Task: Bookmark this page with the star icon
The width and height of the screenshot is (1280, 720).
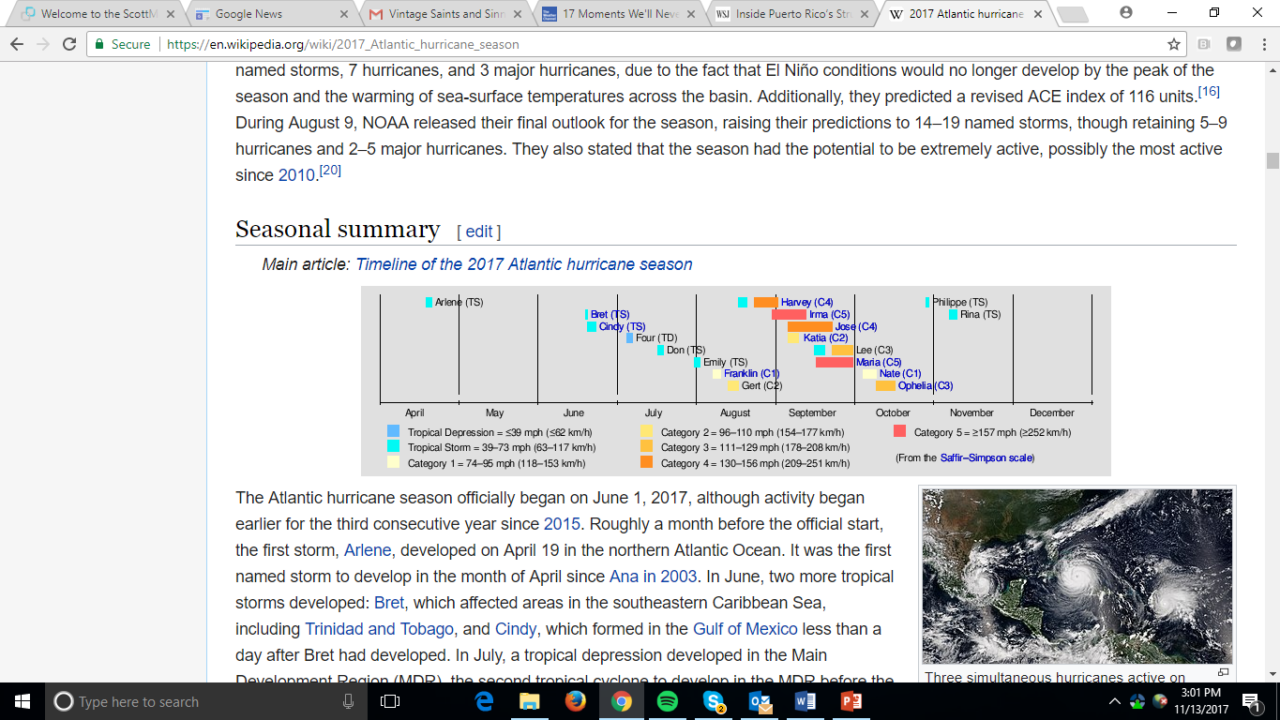Action: pyautogui.click(x=1174, y=44)
